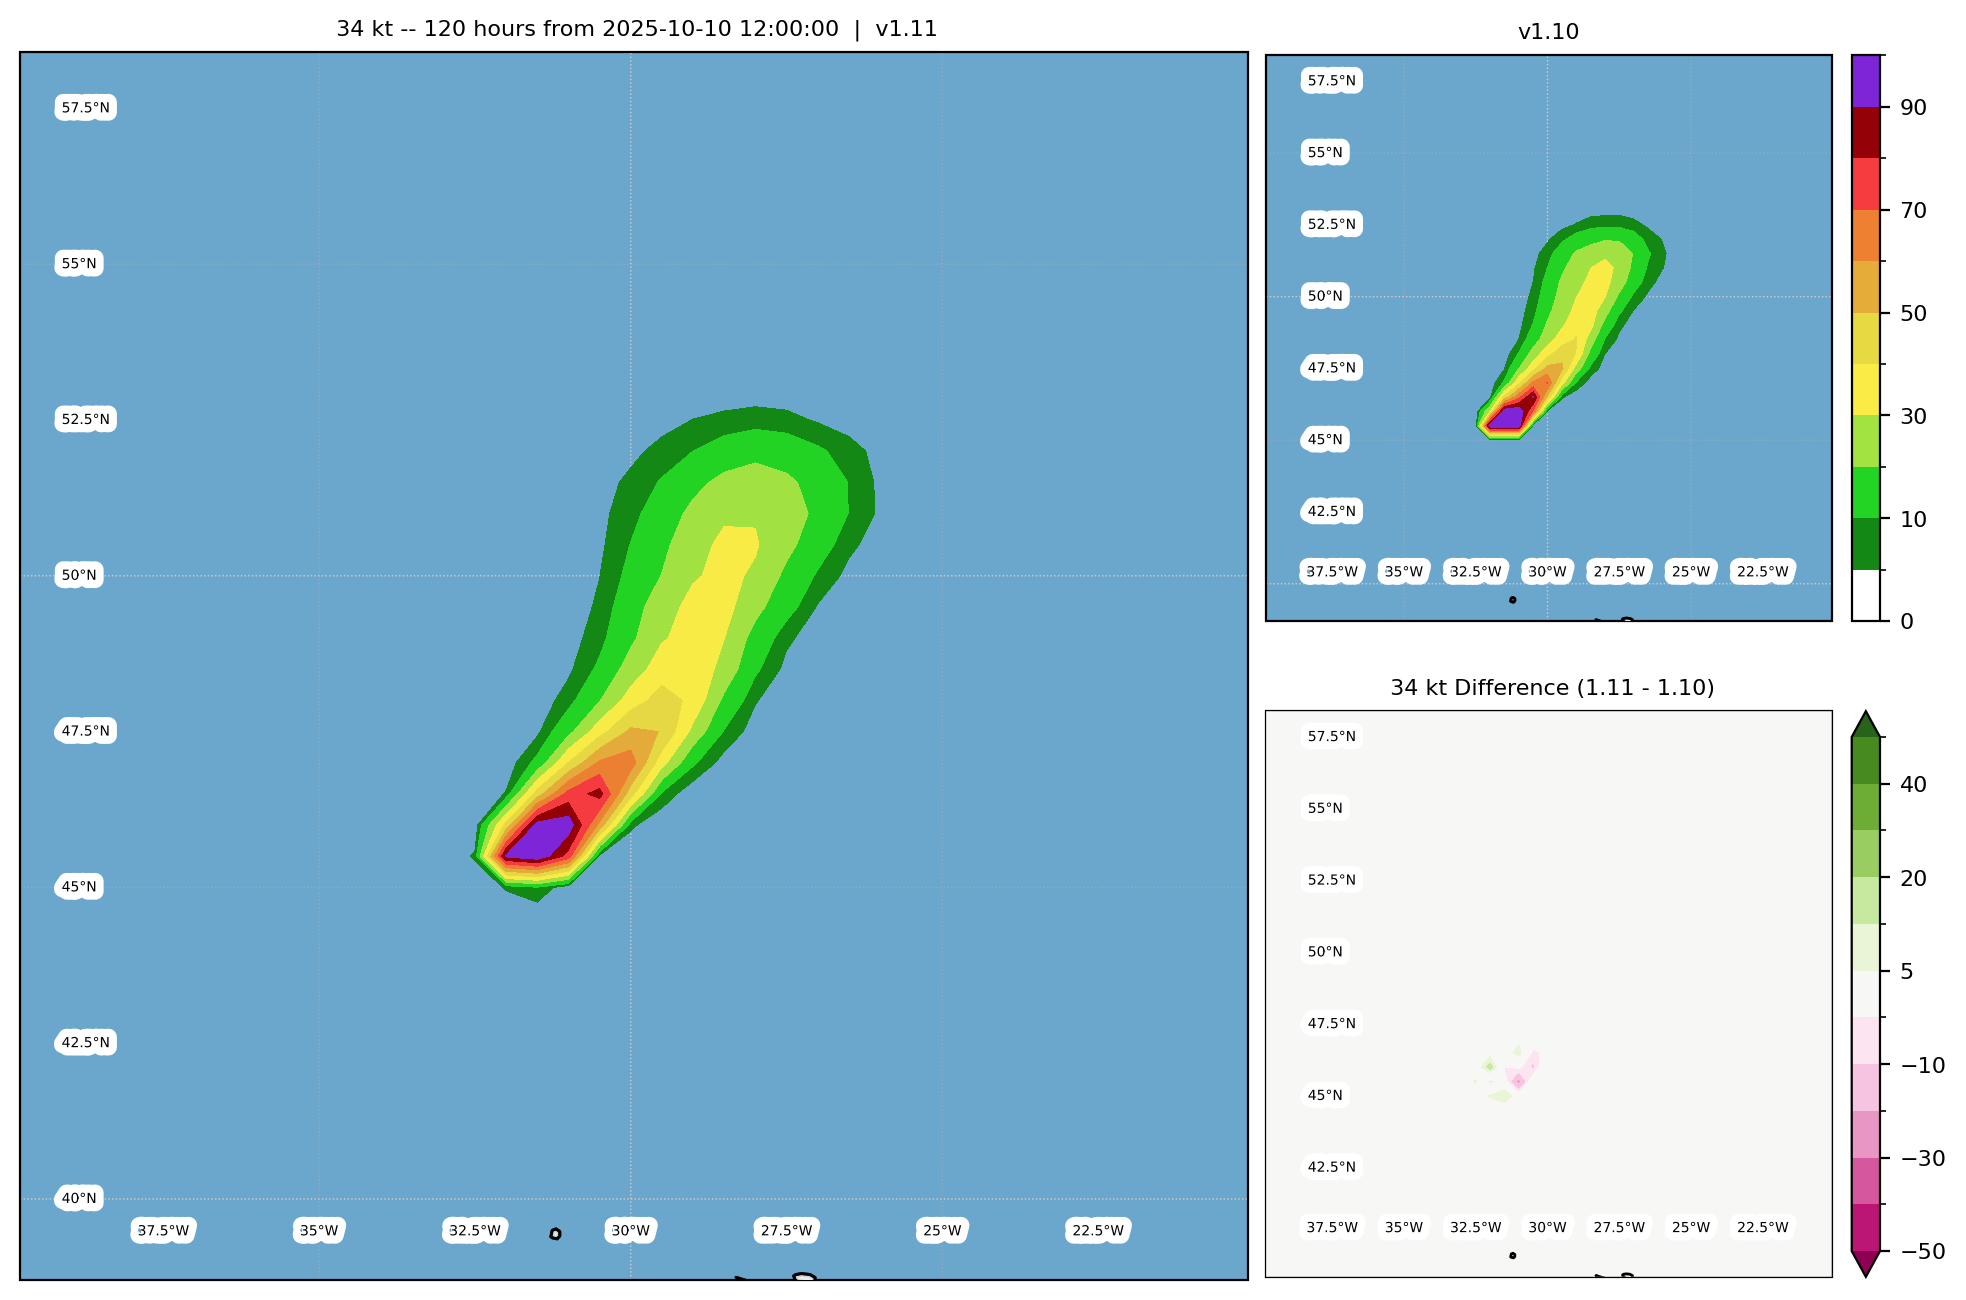Click the v1.10 panel title

tap(1548, 32)
